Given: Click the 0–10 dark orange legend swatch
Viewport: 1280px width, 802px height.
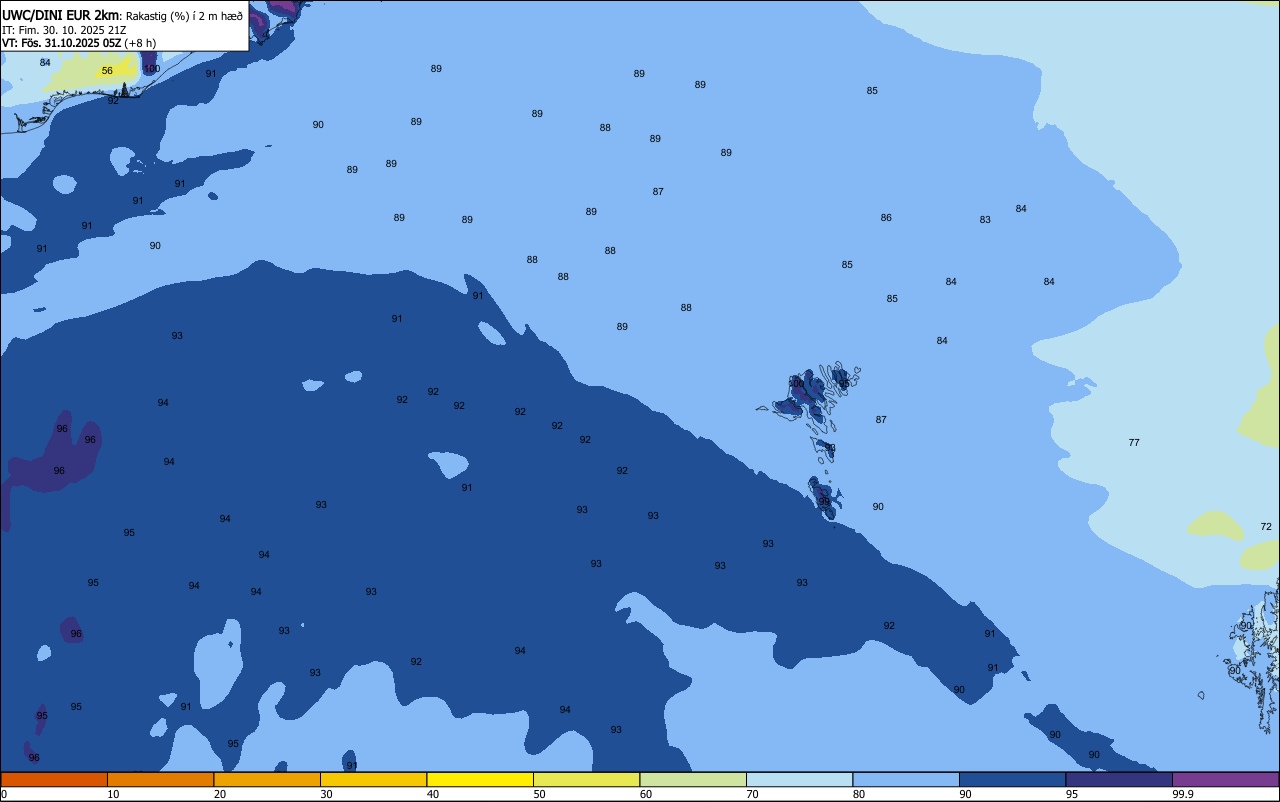Looking at the screenshot, I should click(54, 779).
